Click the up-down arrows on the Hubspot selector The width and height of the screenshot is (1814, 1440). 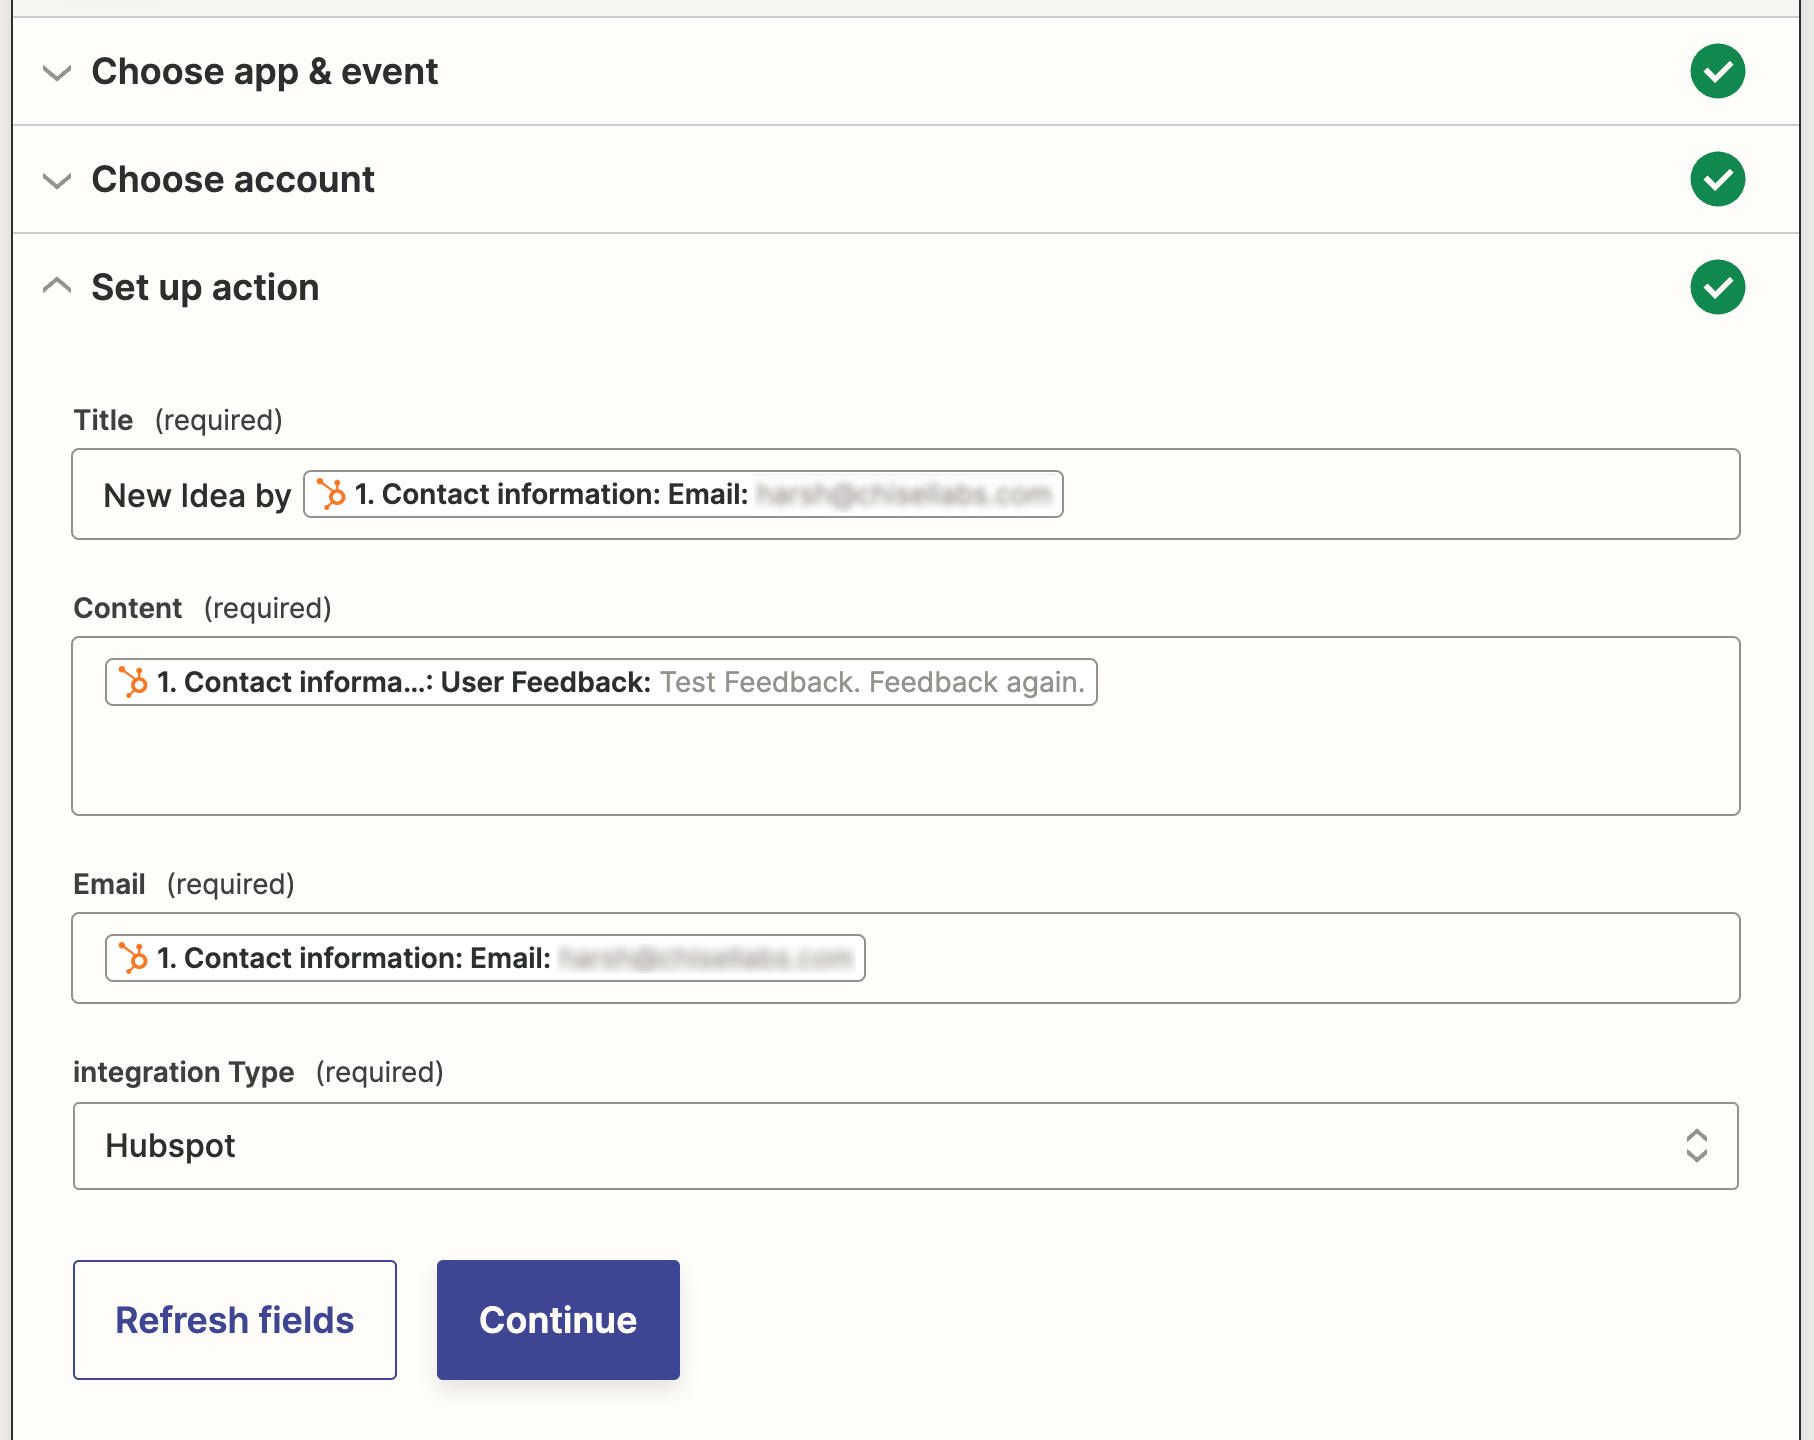point(1696,1146)
